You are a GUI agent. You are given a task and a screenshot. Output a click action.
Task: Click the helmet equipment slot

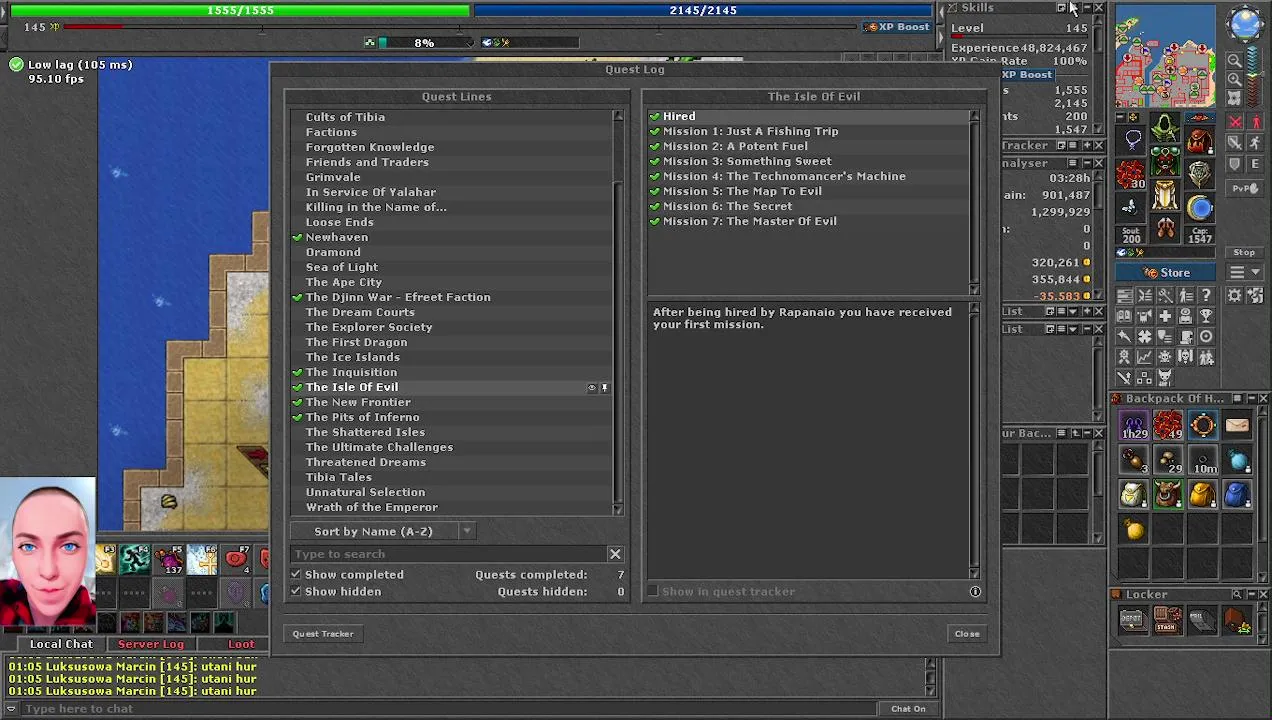click(1165, 127)
